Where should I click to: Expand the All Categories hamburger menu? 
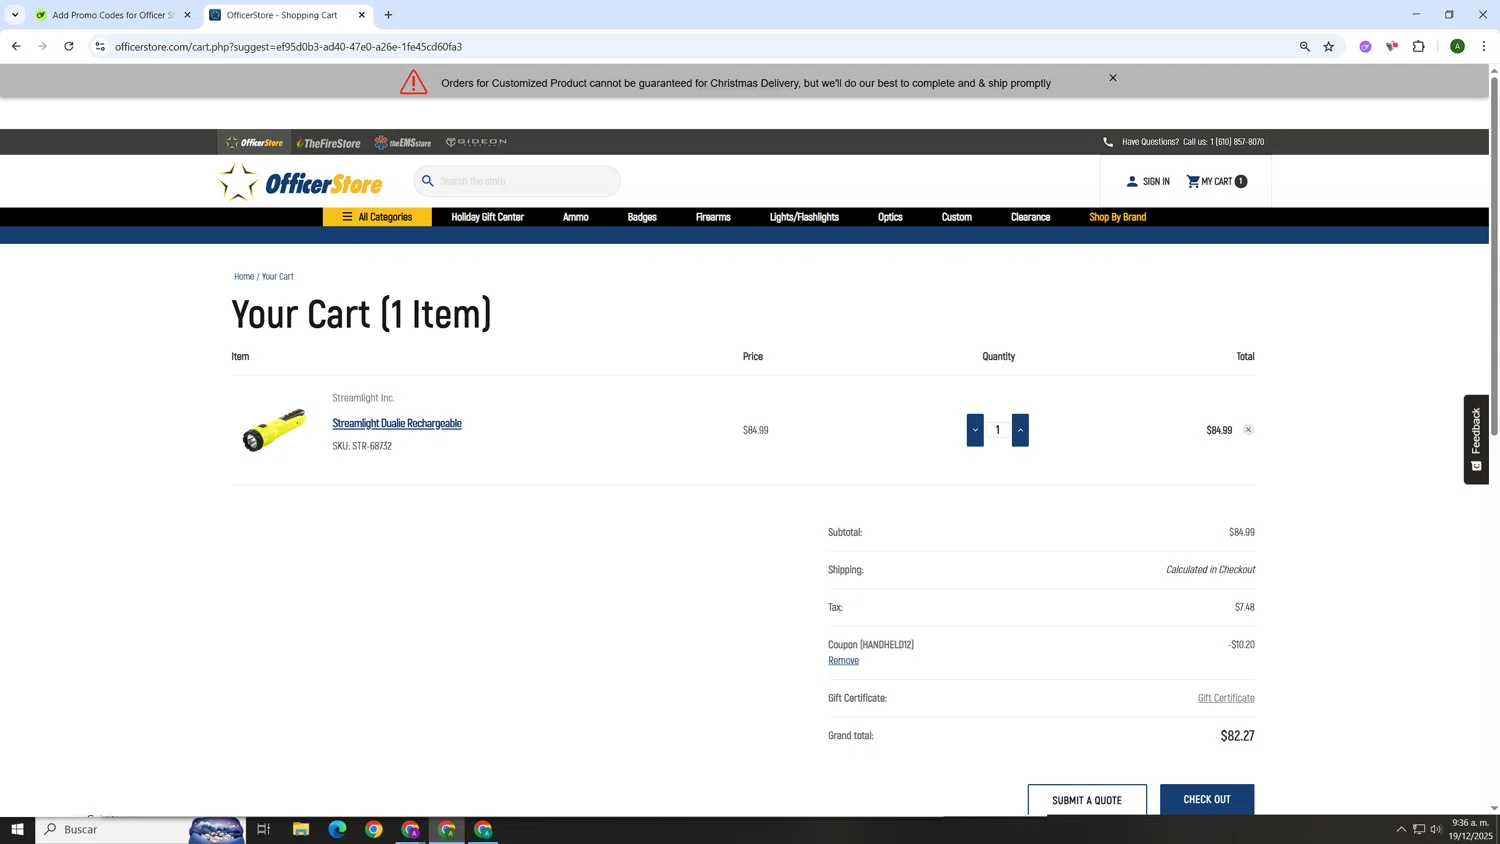[377, 217]
